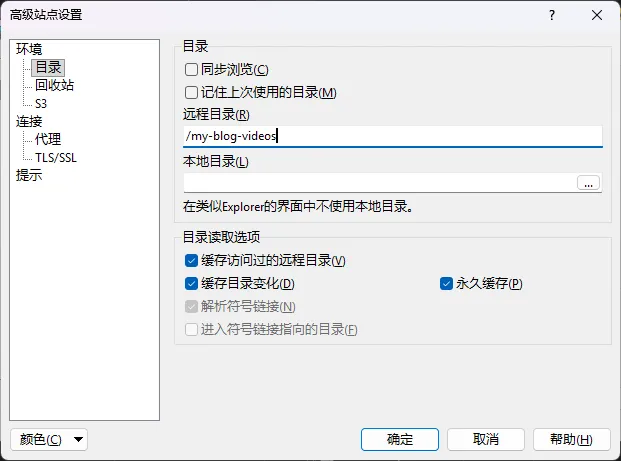This screenshot has width=621, height=461.
Task: Click the local directory browse (...) button
Action: tap(588, 182)
